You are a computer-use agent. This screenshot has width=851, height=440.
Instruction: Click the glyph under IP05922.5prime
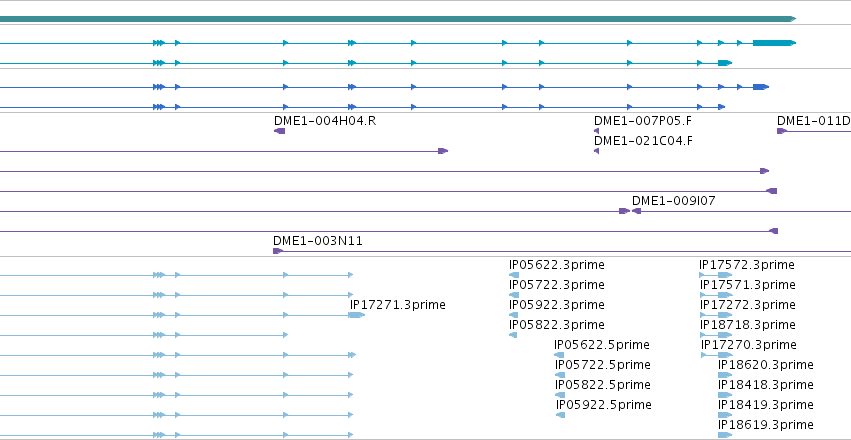click(x=561, y=415)
